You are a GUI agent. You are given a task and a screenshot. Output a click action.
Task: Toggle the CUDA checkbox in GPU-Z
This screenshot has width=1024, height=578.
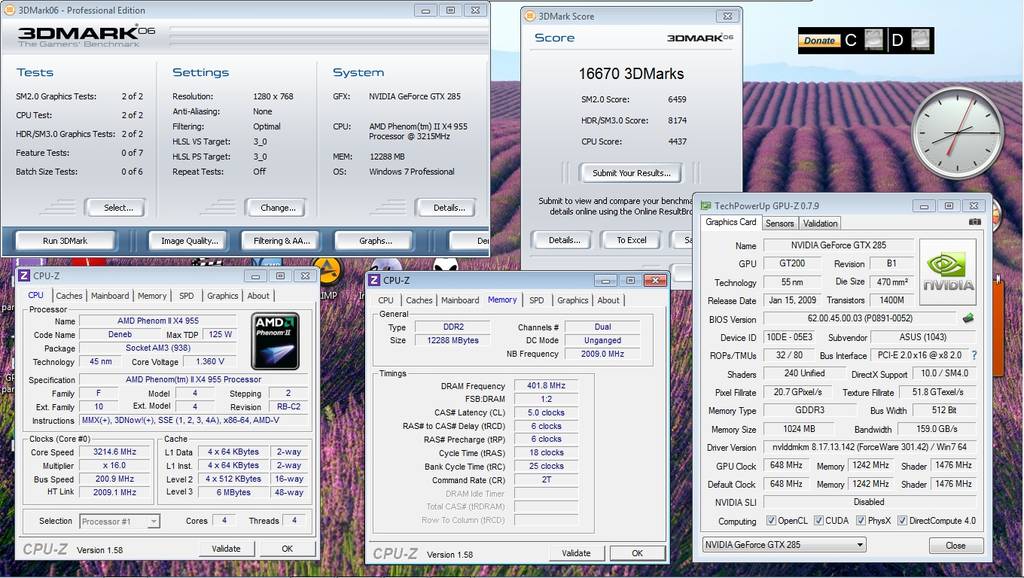[819, 521]
